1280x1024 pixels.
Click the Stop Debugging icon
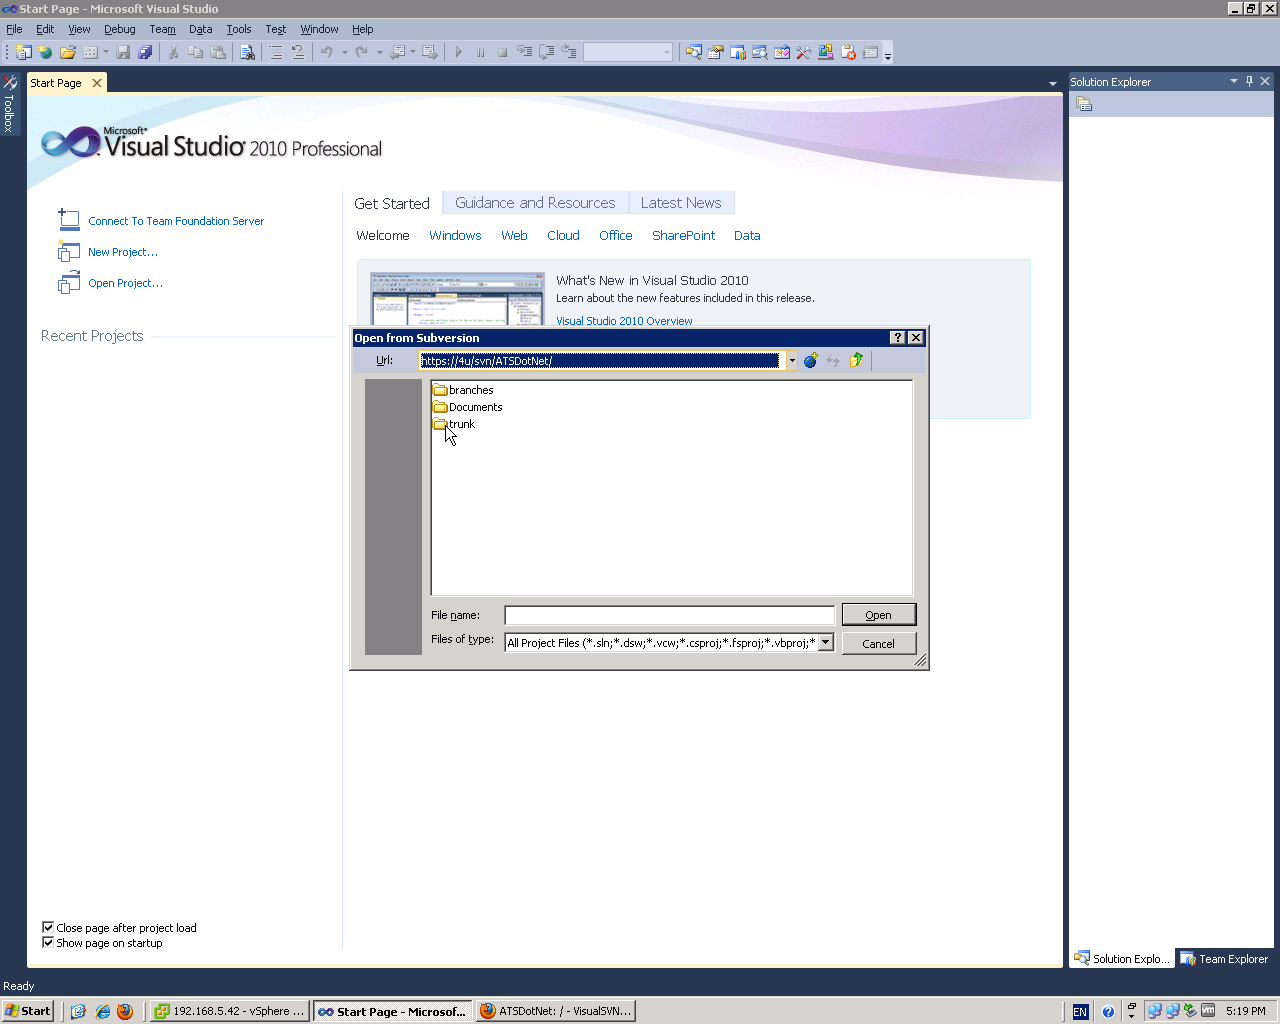[x=502, y=52]
